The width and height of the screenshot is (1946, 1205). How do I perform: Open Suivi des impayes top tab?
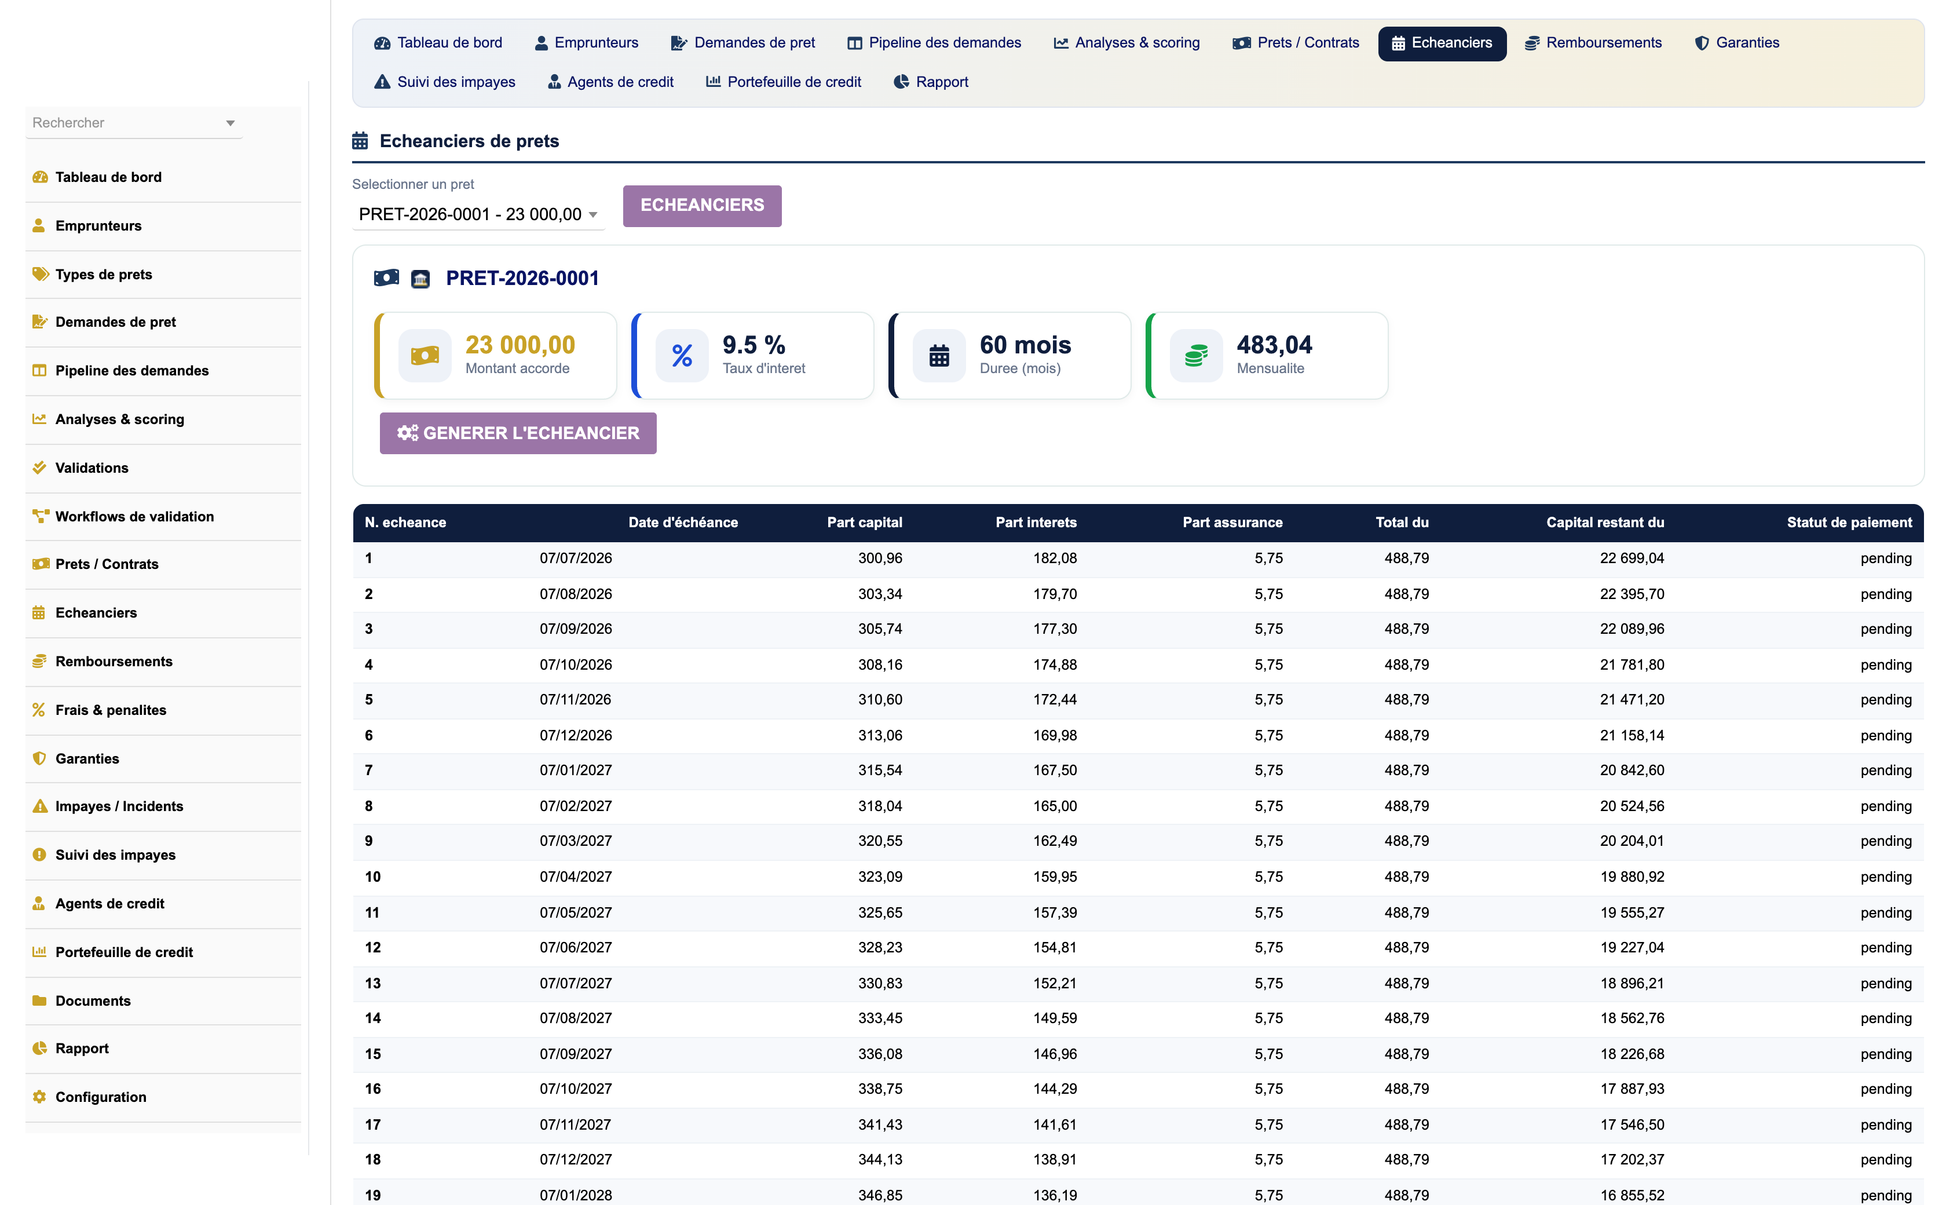(x=445, y=82)
